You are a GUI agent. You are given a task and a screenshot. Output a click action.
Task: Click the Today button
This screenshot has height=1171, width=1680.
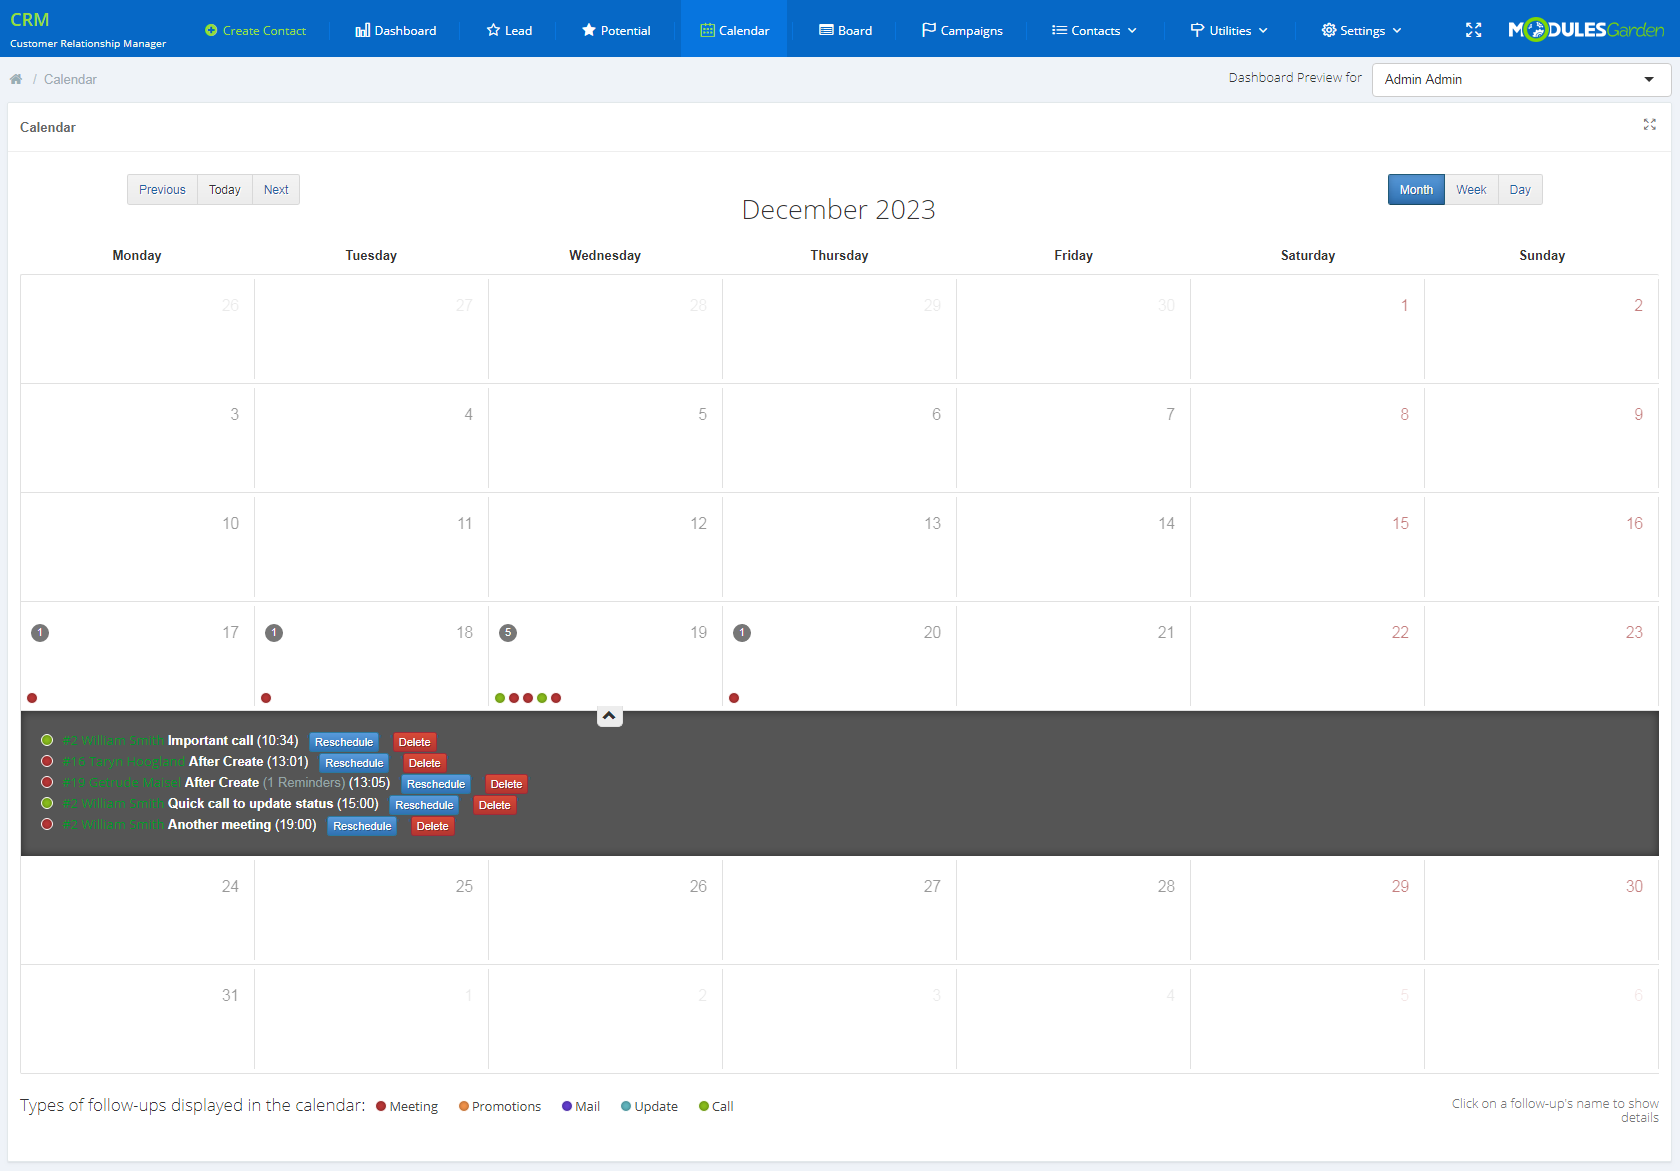point(224,189)
